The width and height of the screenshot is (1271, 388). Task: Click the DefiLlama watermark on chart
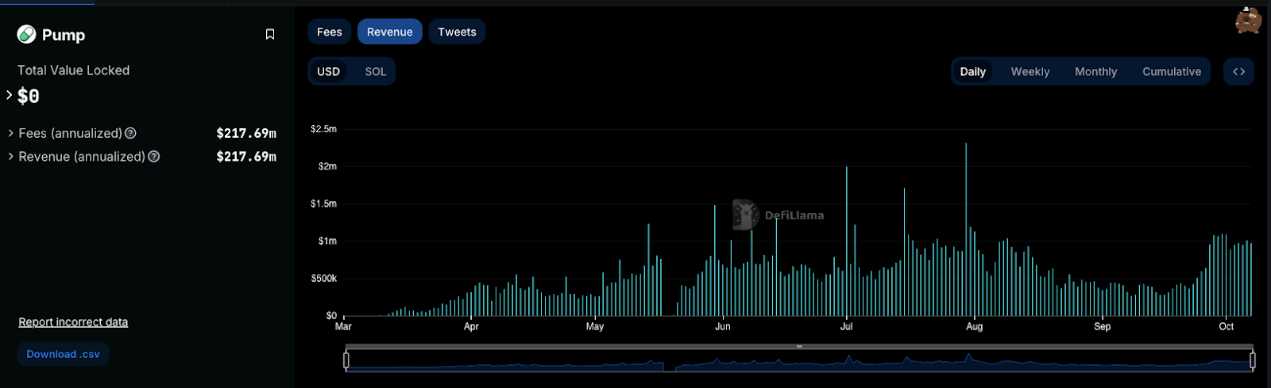tap(778, 214)
